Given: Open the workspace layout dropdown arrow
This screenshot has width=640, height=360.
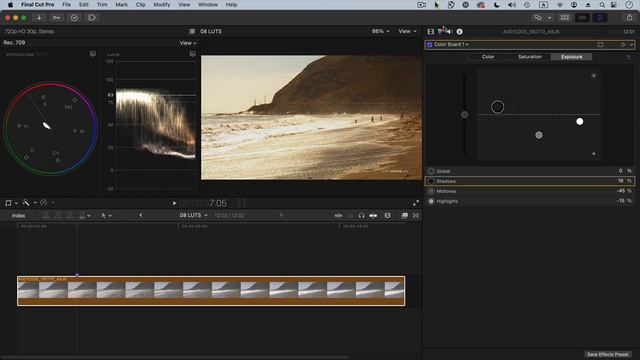Looking at the screenshot, I should point(549,18).
